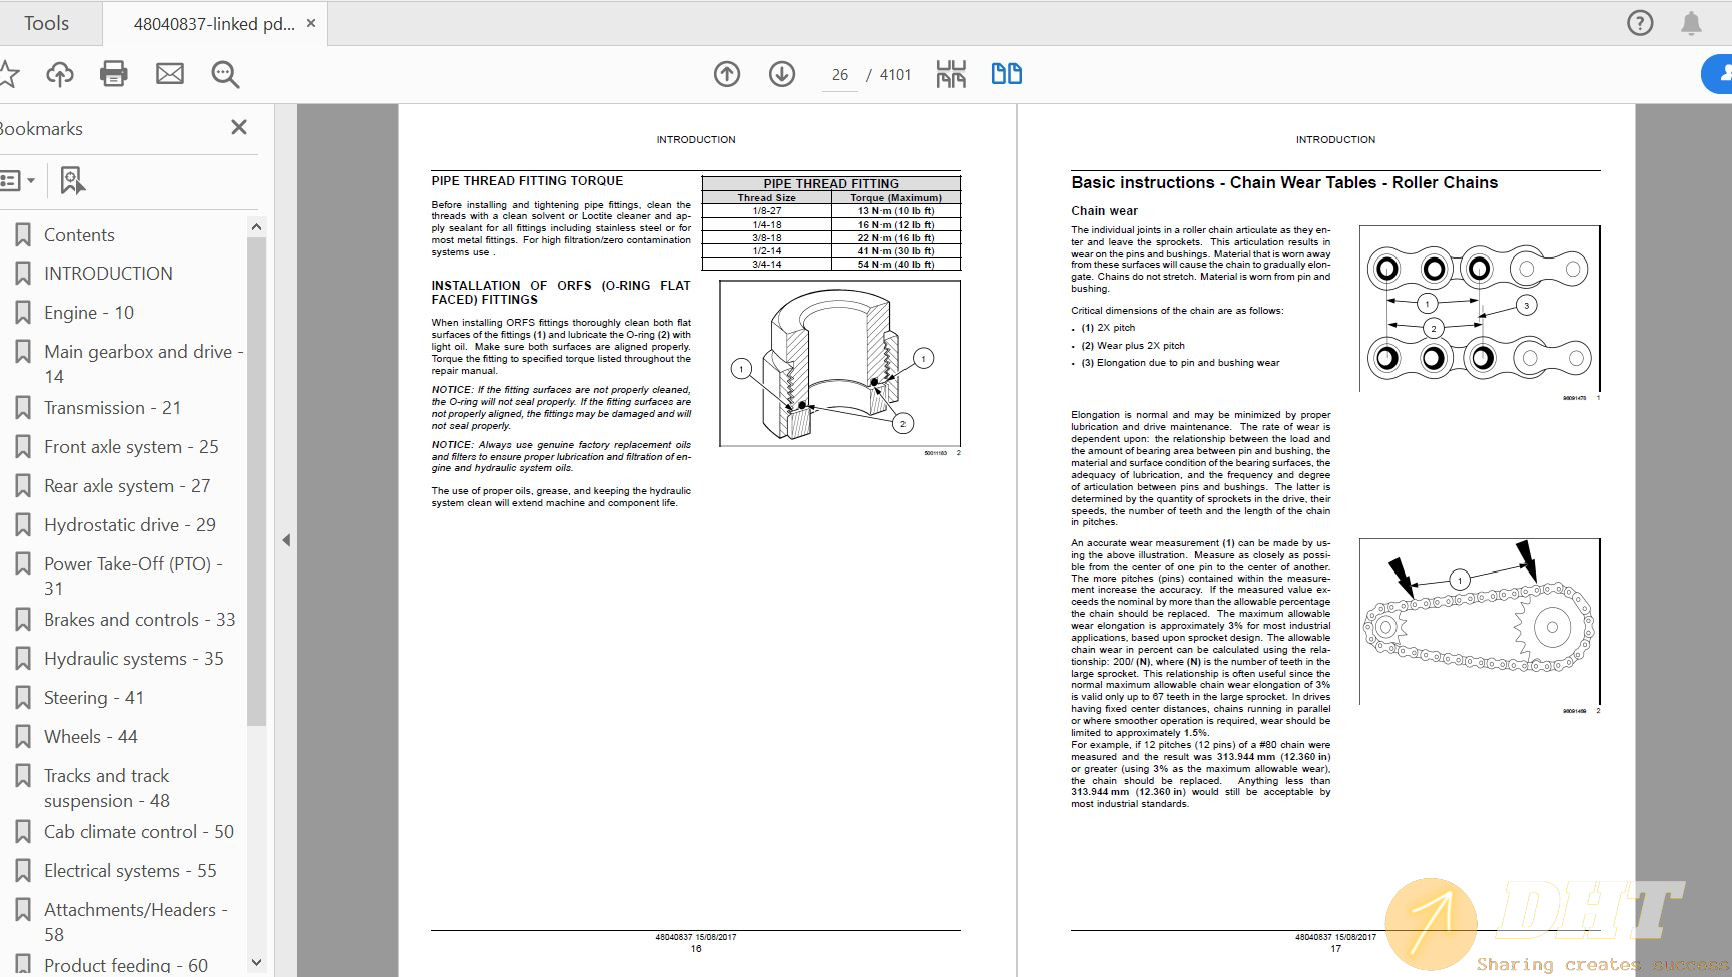Open Electrical systems - 55 bookmark

pyautogui.click(x=130, y=871)
